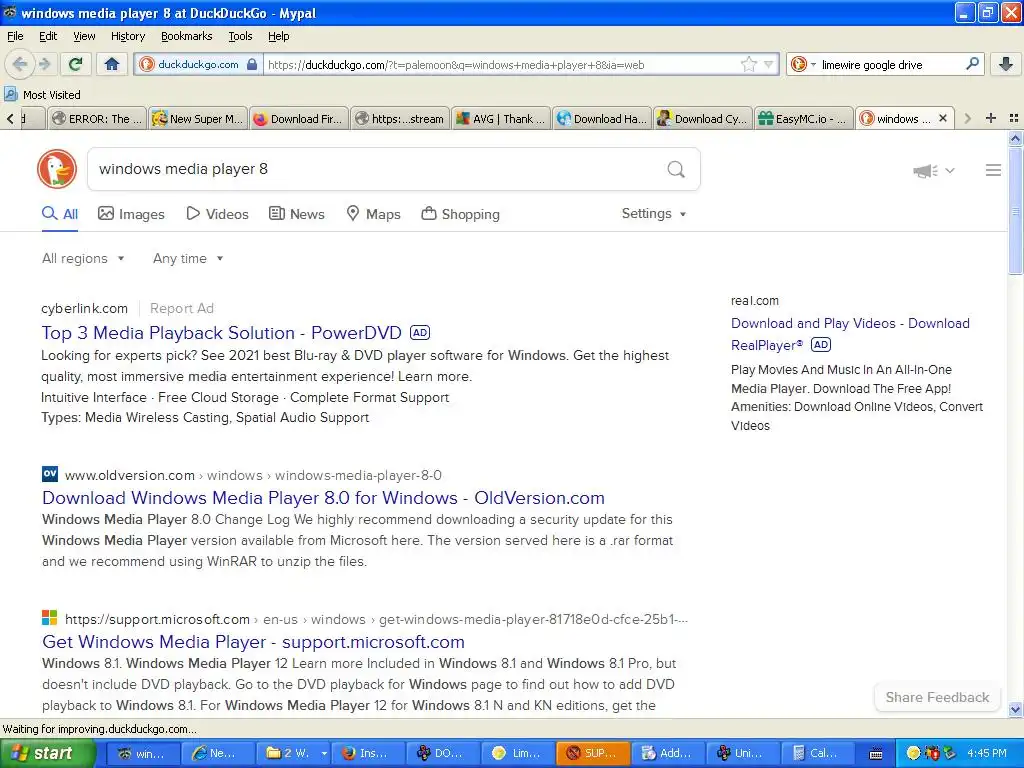This screenshot has height=768, width=1024.
Task: Open the Bookmarks menu
Action: tap(186, 36)
